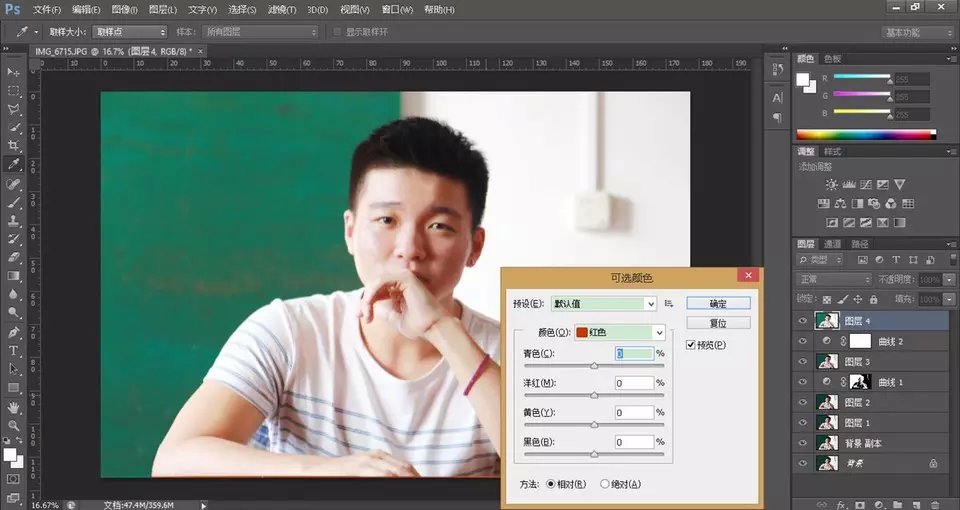Open the 预设 preset dropdown
960x510 pixels.
click(x=604, y=303)
